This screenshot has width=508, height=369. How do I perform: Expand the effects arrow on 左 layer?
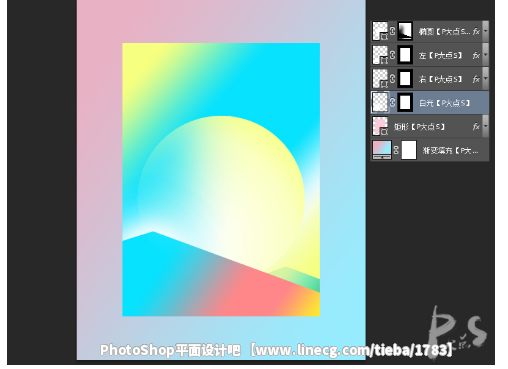pos(486,55)
